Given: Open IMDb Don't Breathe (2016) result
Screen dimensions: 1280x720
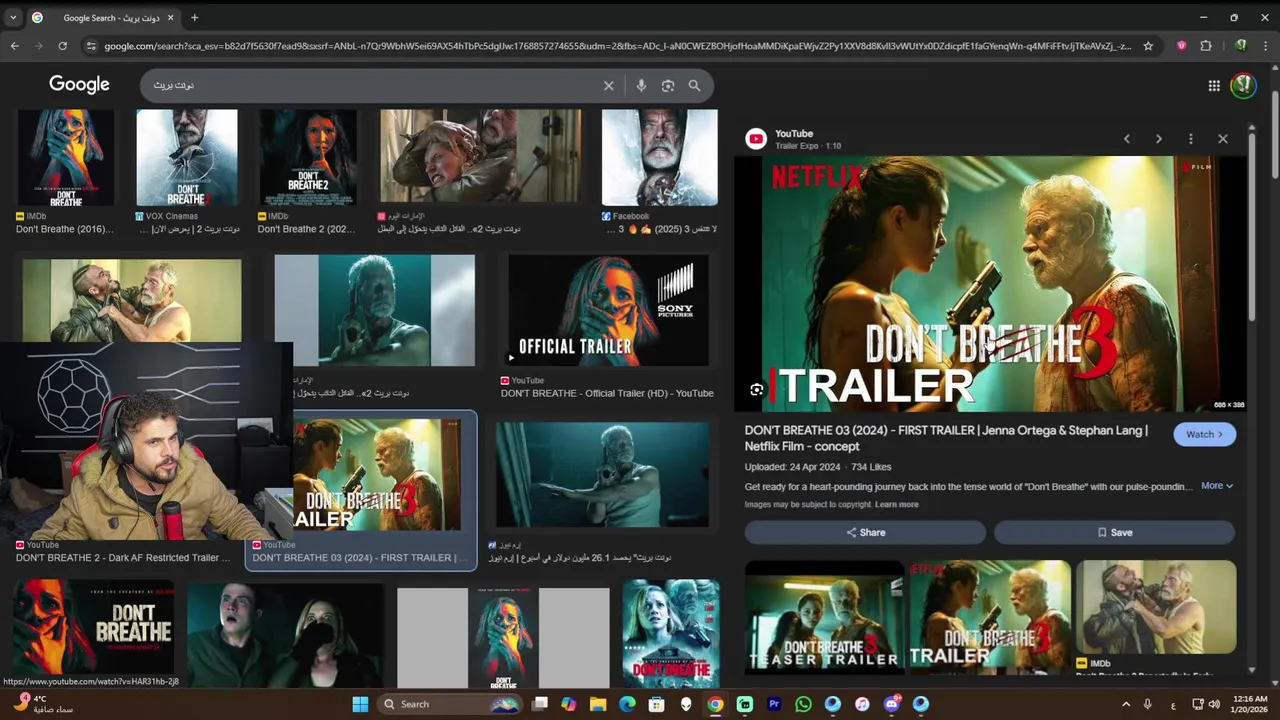Looking at the screenshot, I should pyautogui.click(x=66, y=172).
